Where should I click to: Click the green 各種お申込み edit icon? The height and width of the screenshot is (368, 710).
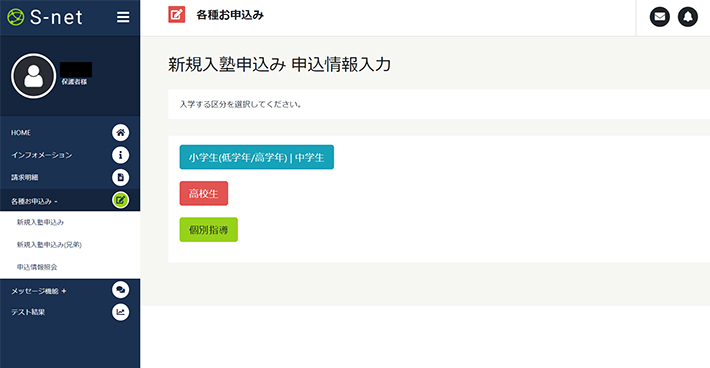[120, 200]
